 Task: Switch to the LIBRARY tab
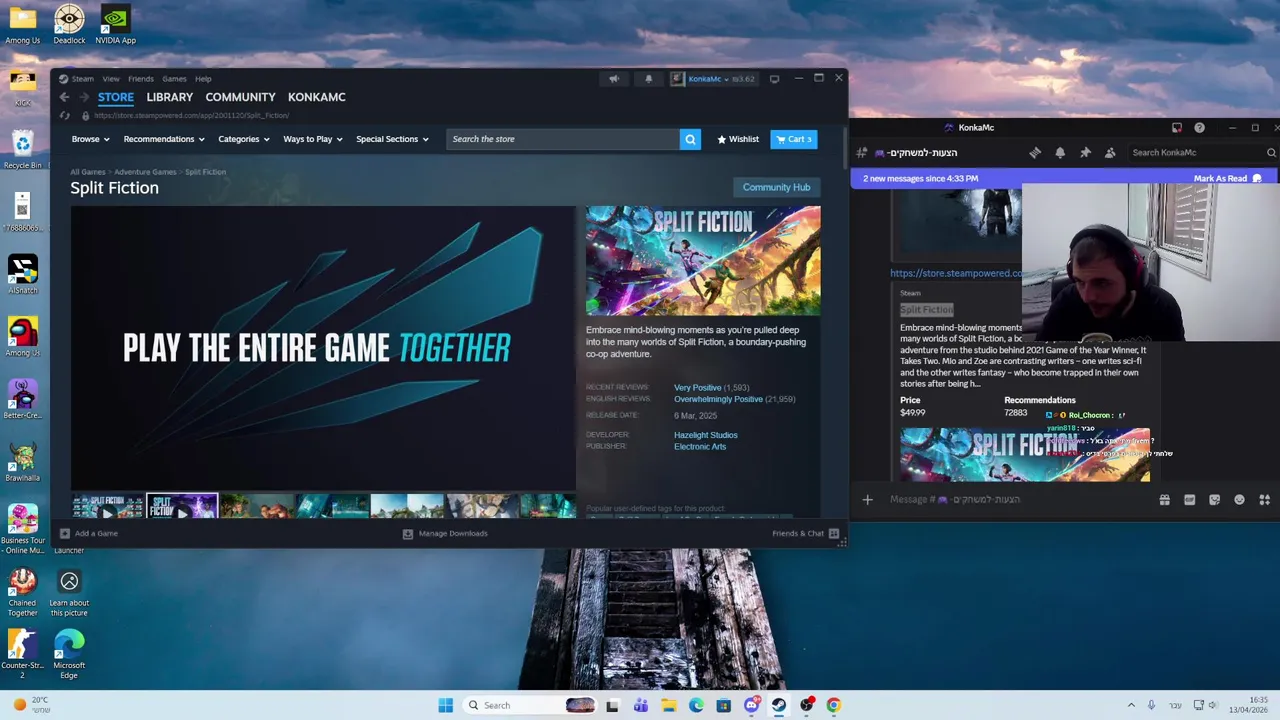(169, 97)
